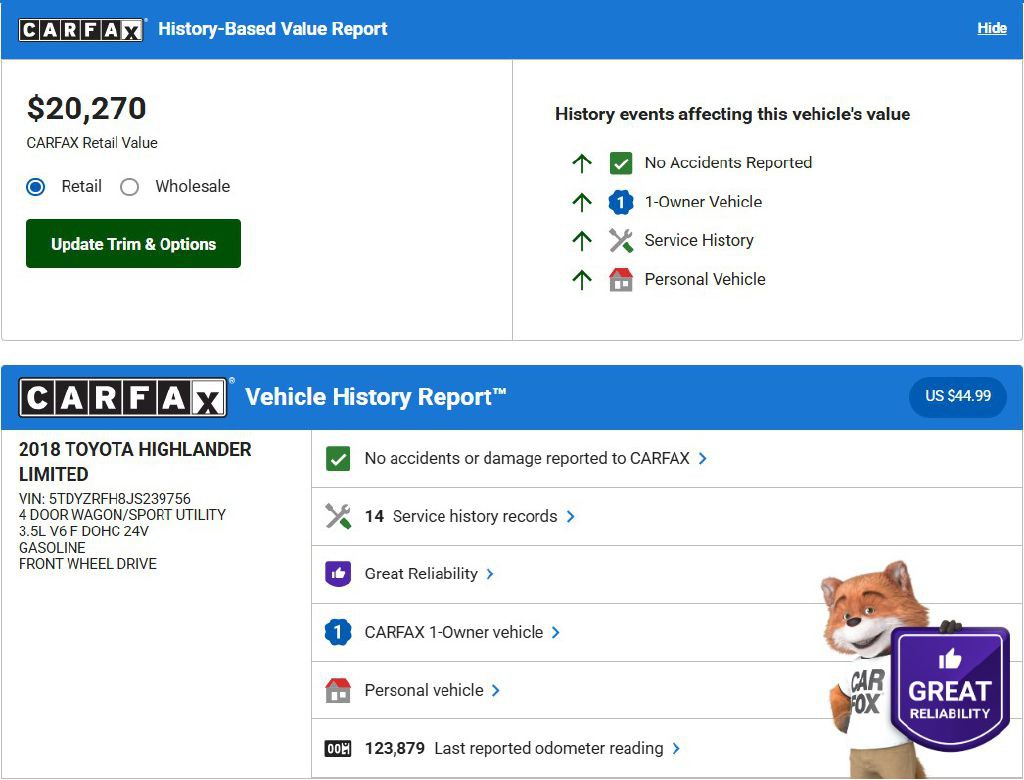Select the Retail radio button
This screenshot has height=780, width=1024.
coord(36,187)
